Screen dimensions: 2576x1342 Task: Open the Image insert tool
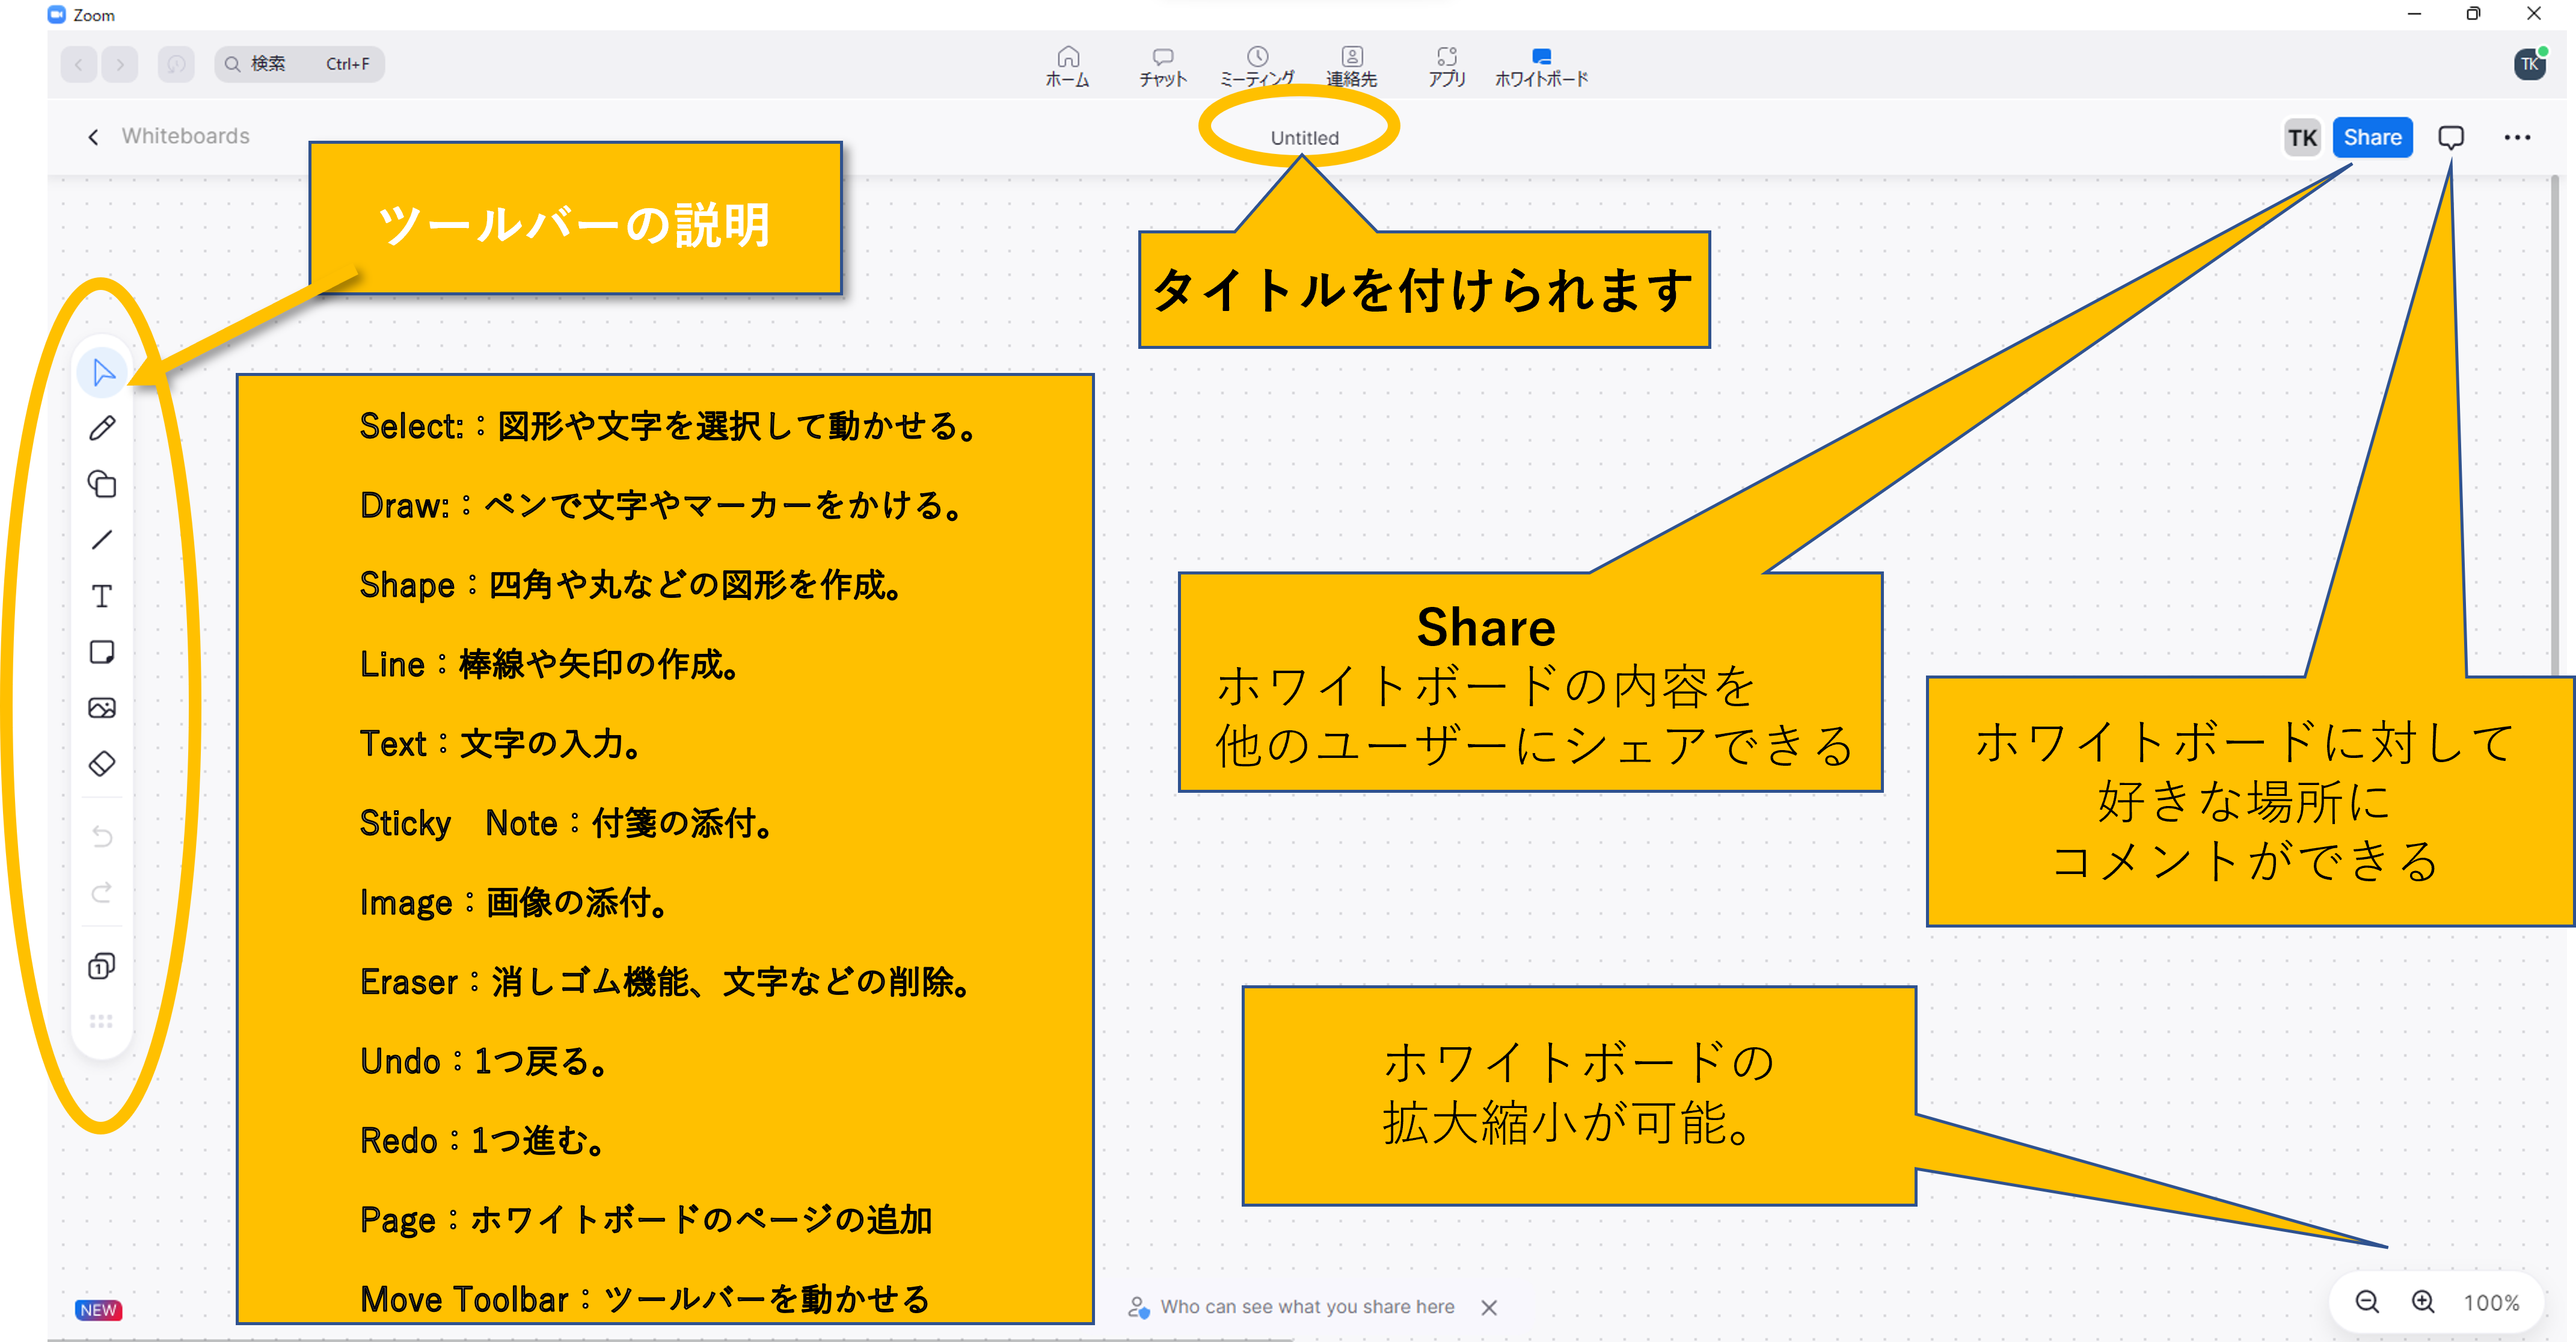(102, 708)
